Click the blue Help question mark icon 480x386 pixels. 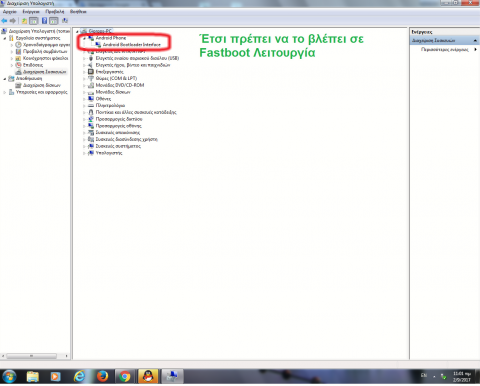pos(44,21)
